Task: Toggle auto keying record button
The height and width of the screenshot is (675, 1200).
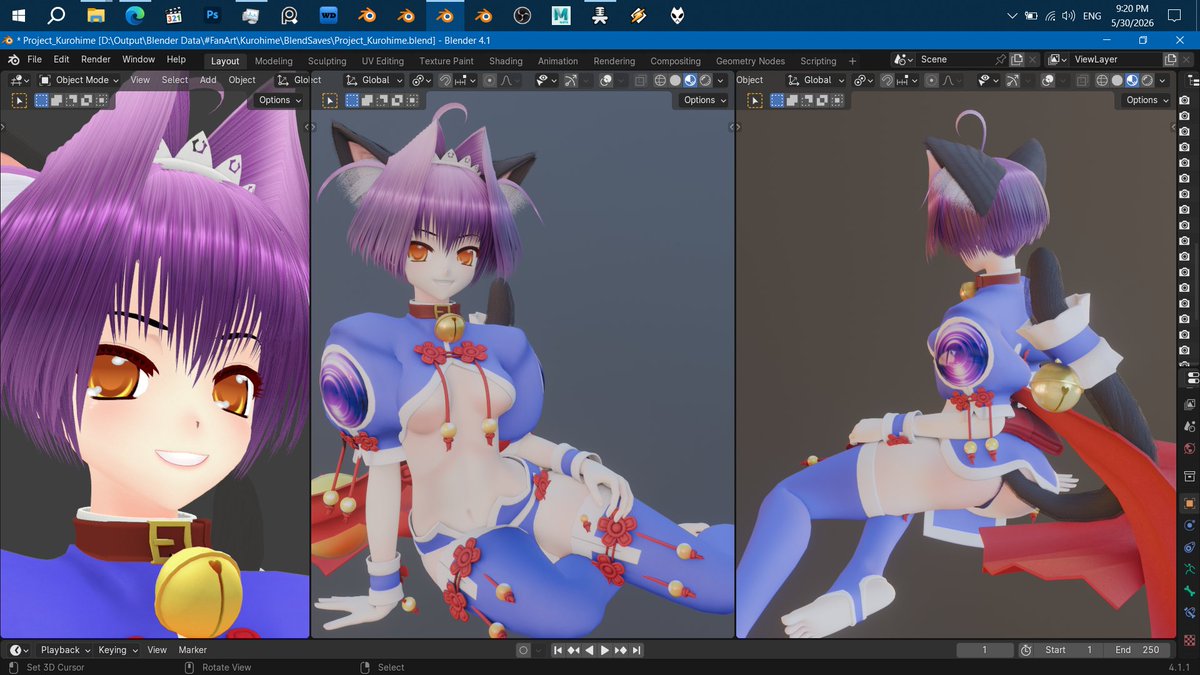Action: pyautogui.click(x=523, y=650)
